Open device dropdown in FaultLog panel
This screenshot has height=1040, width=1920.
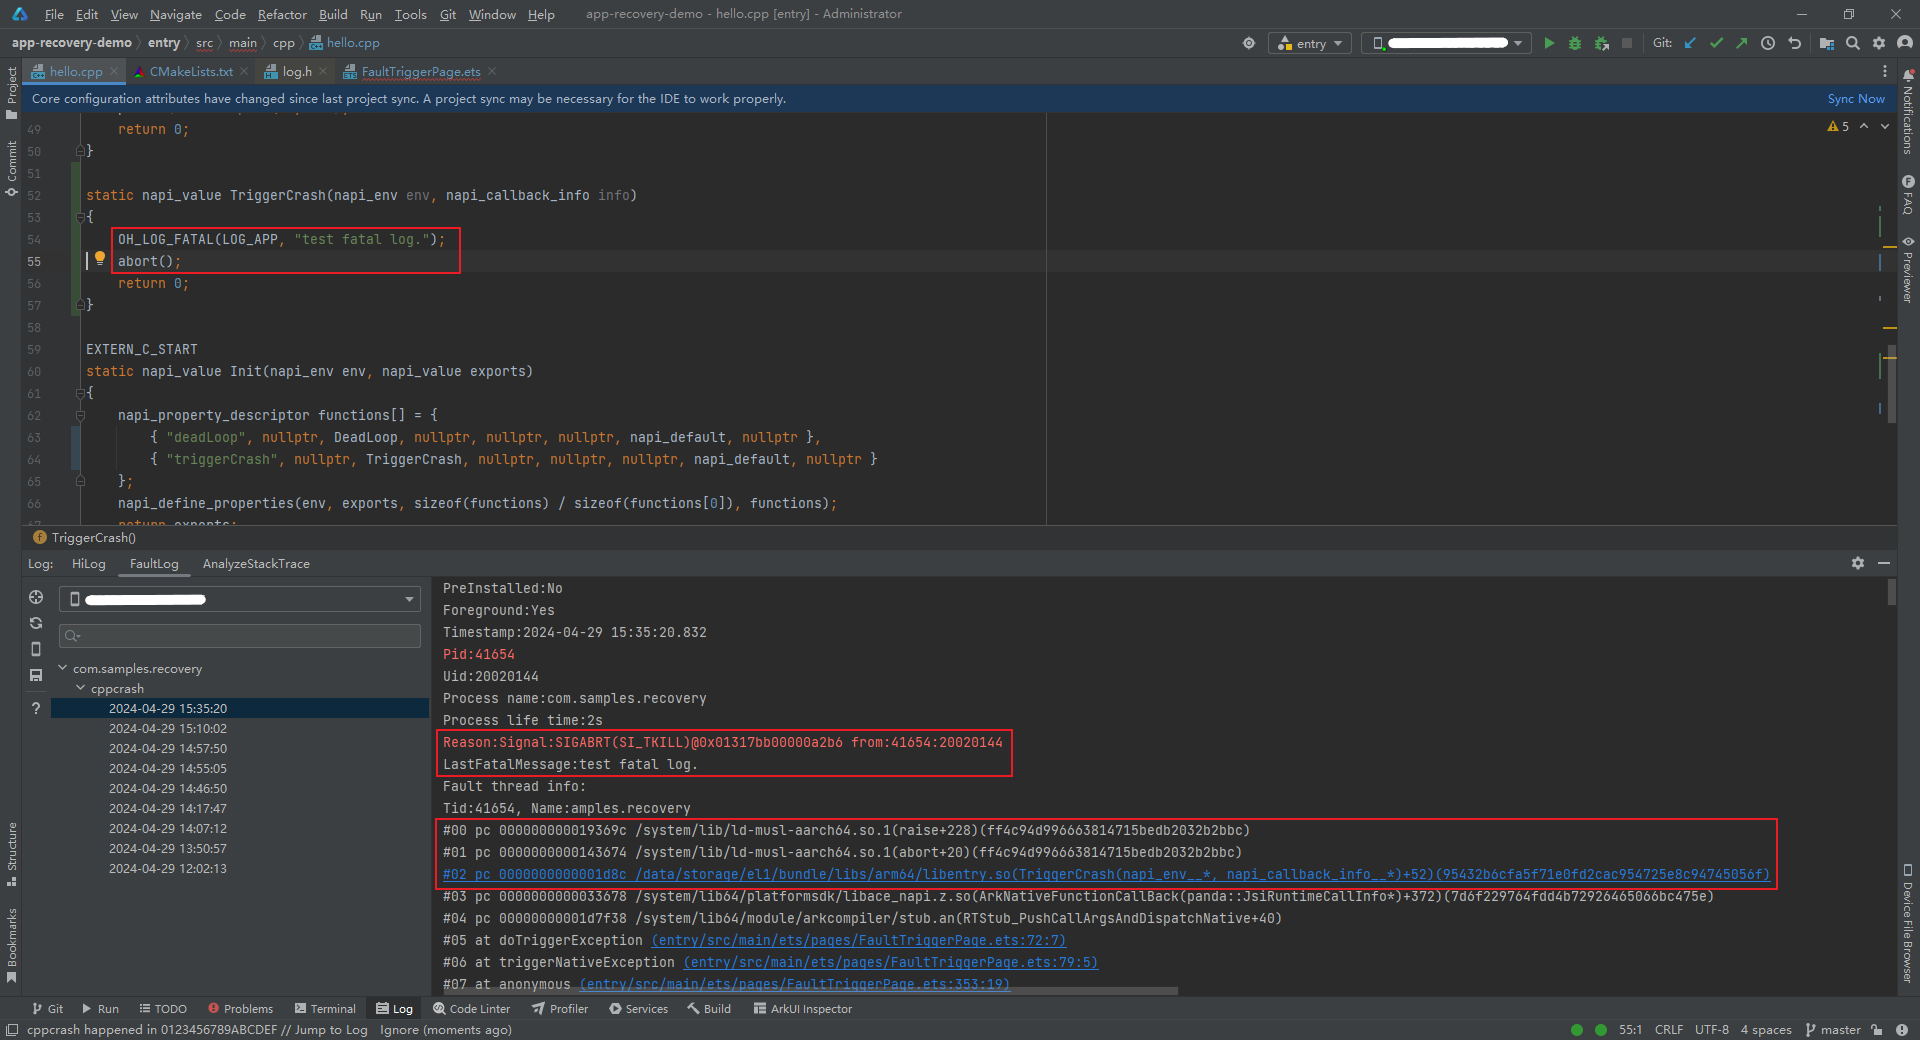pos(240,599)
